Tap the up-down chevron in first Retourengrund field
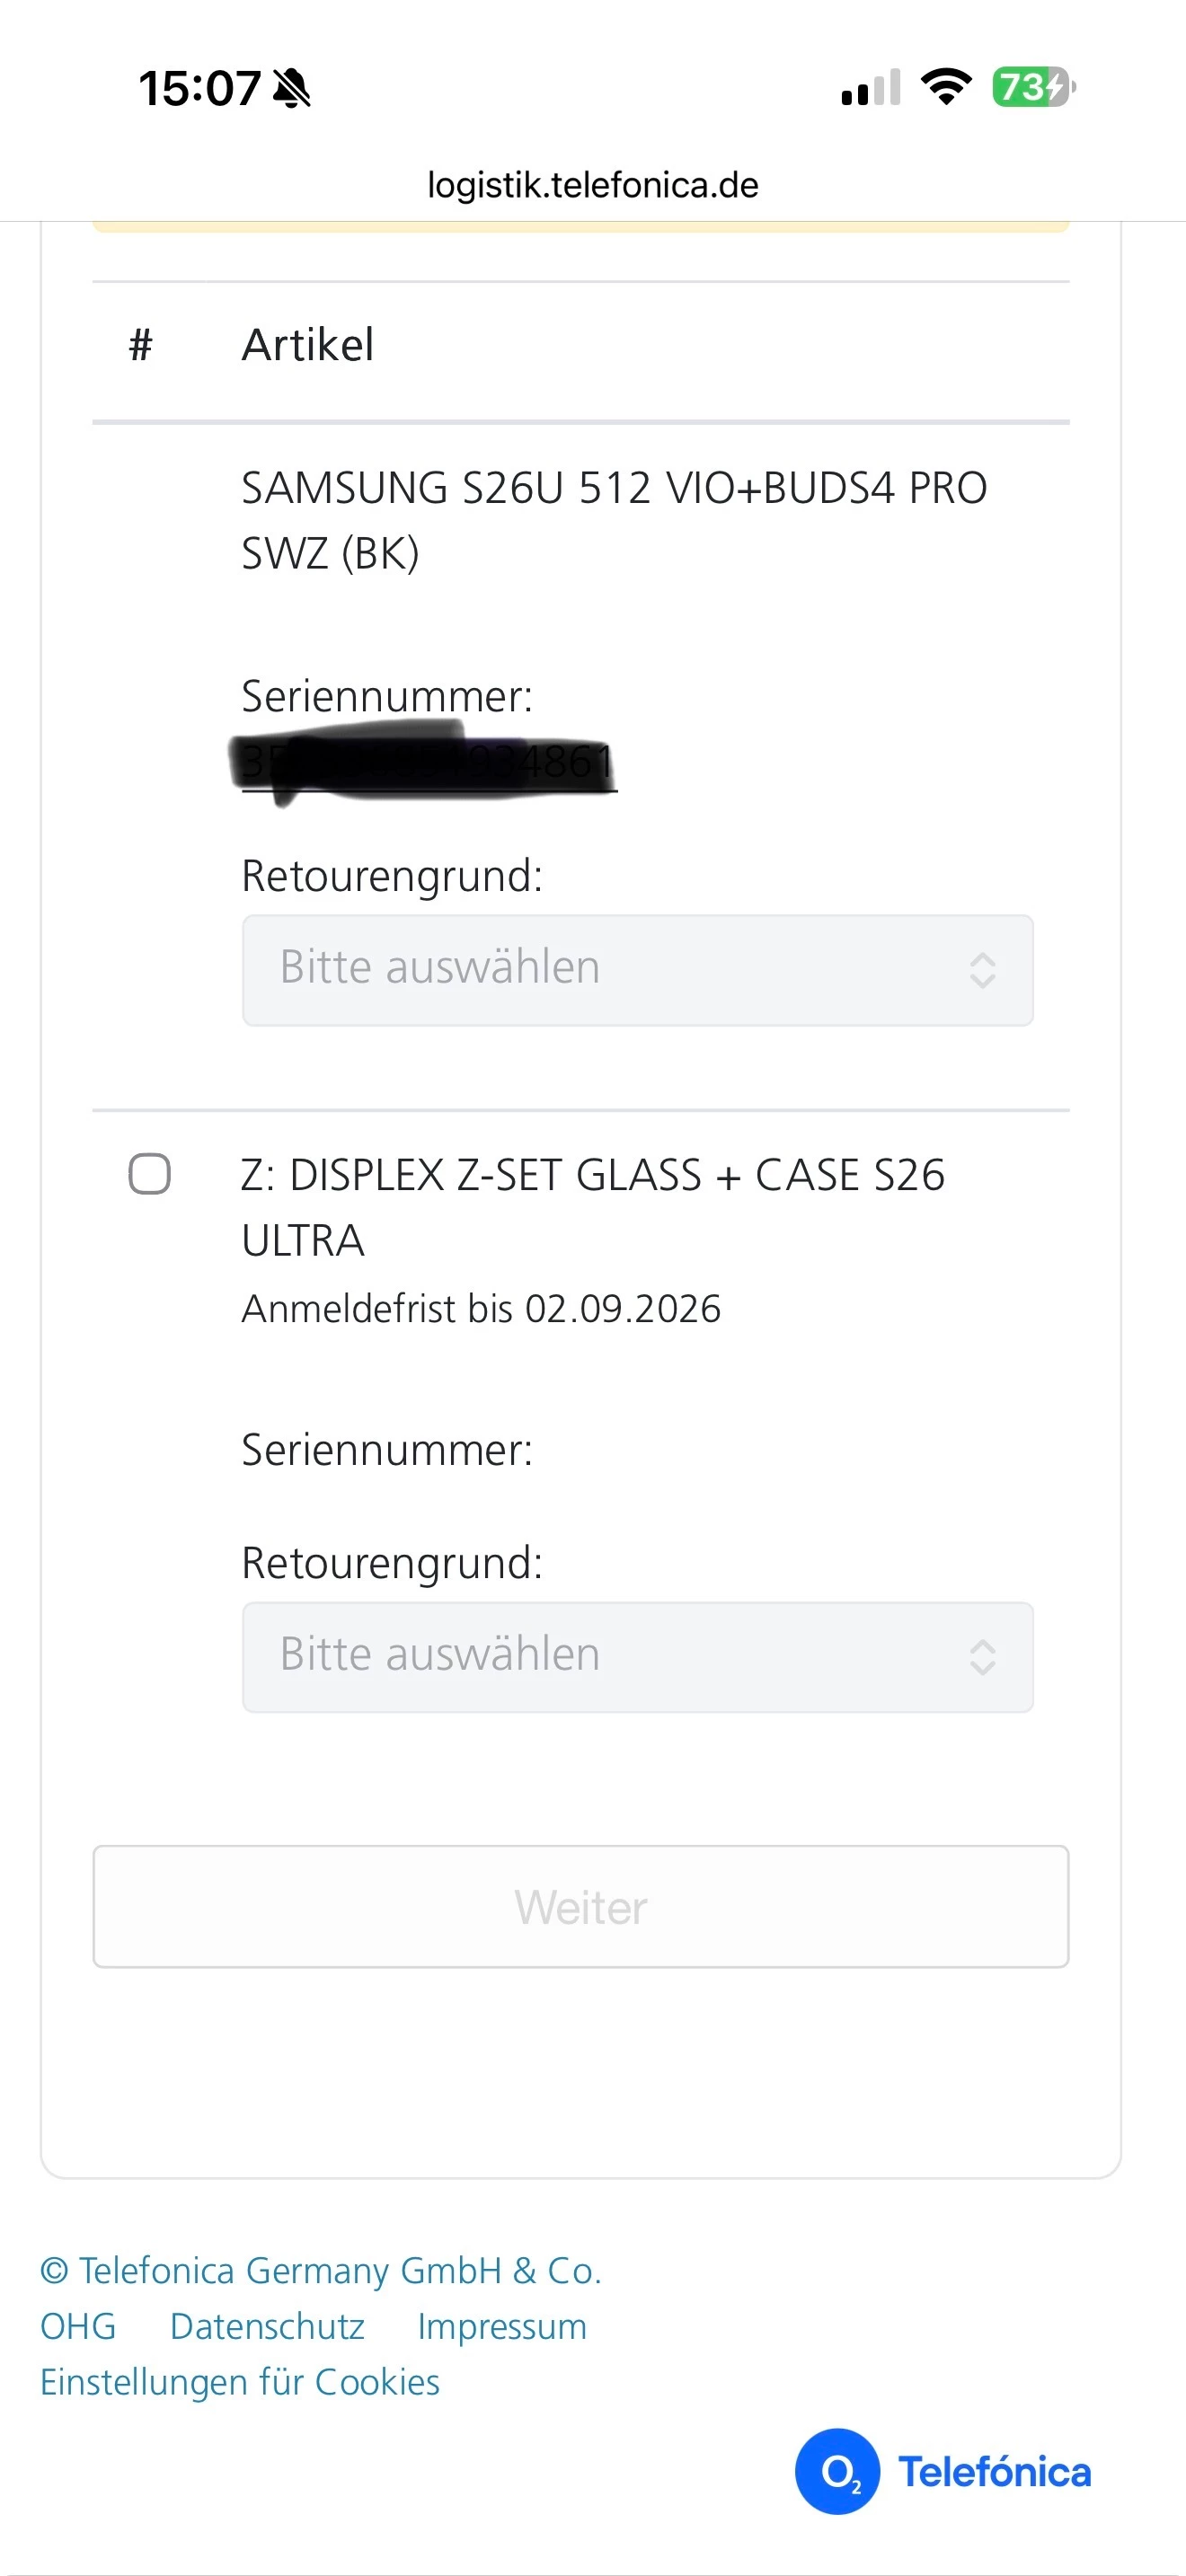This screenshot has height=2576, width=1186. click(982, 970)
